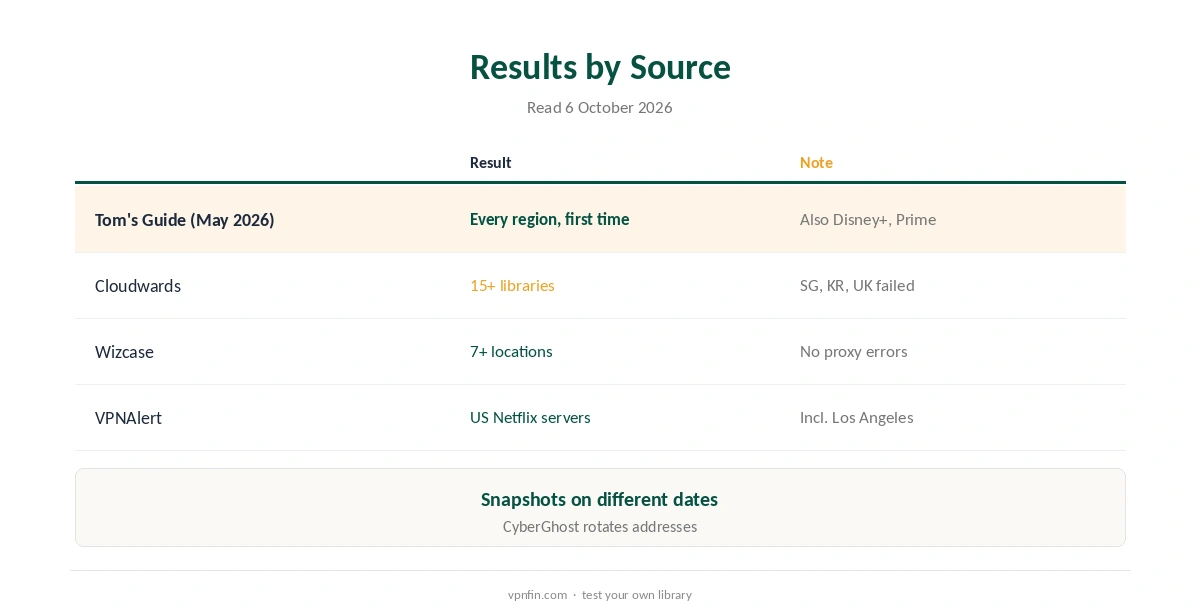Click the 'Results by Source' heading
The width and height of the screenshot is (1200, 614).
click(x=600, y=67)
